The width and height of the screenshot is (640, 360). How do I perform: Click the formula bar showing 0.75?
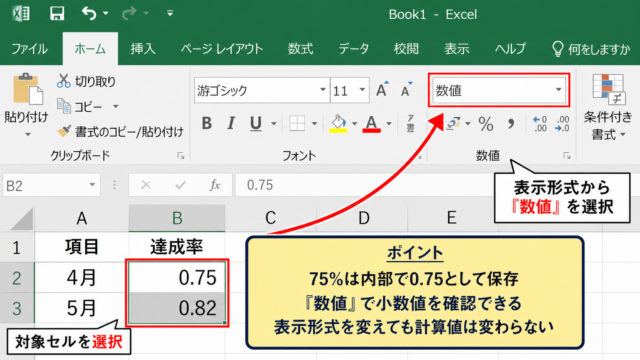coord(364,185)
